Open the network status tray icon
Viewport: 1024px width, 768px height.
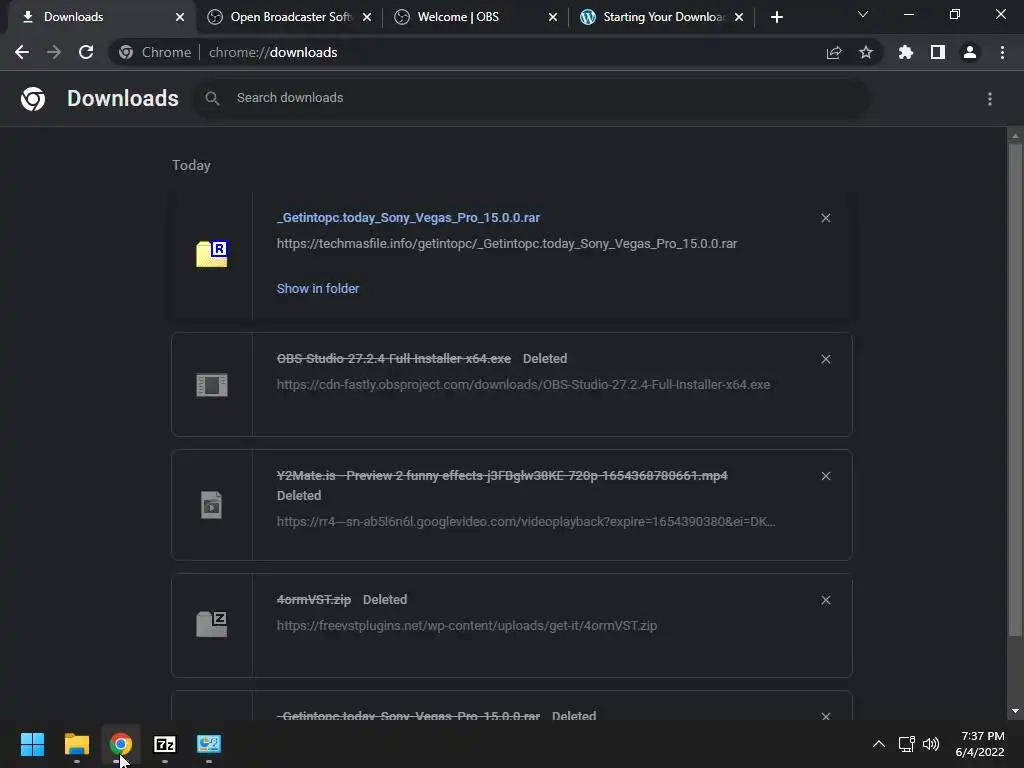pos(906,744)
